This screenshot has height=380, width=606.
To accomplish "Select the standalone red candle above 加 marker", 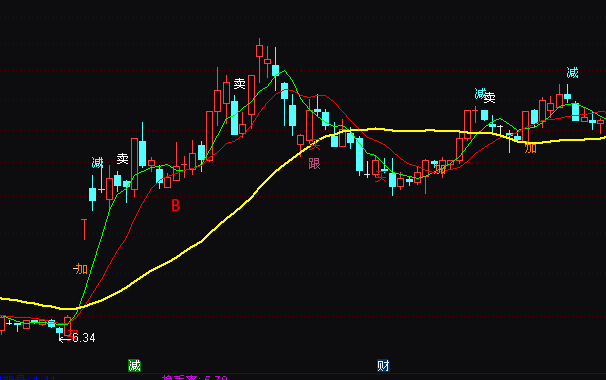I will click(x=84, y=229).
